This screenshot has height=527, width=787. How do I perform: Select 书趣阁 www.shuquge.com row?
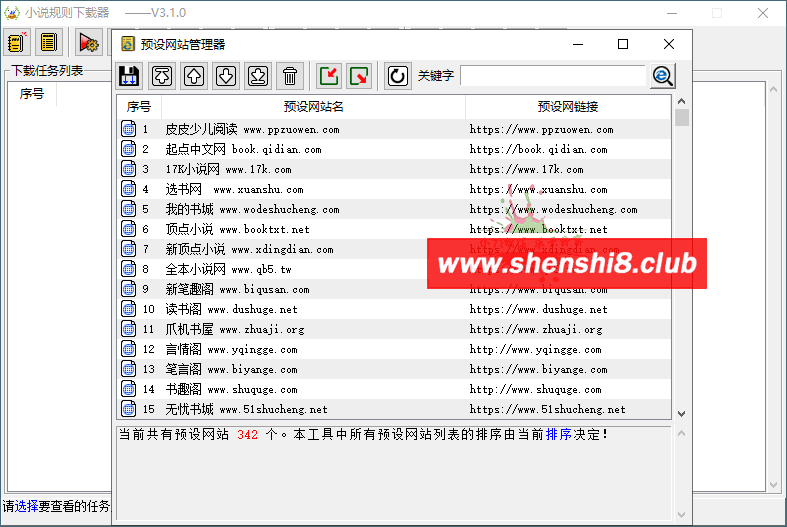coord(394,389)
